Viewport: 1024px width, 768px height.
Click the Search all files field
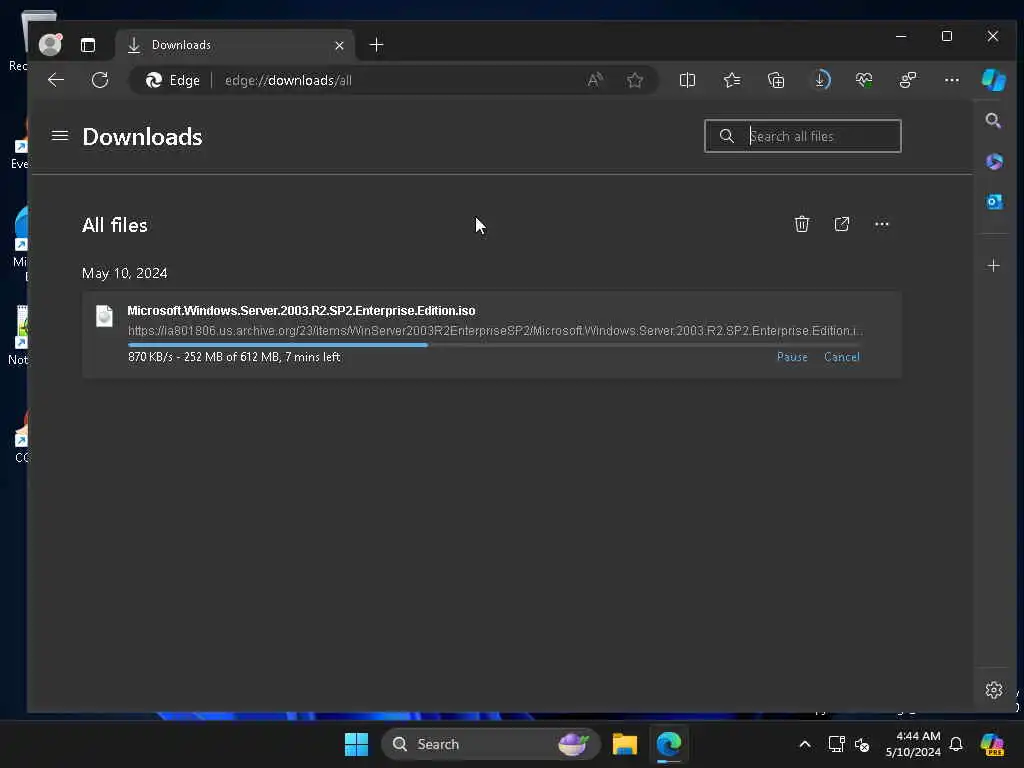(803, 136)
